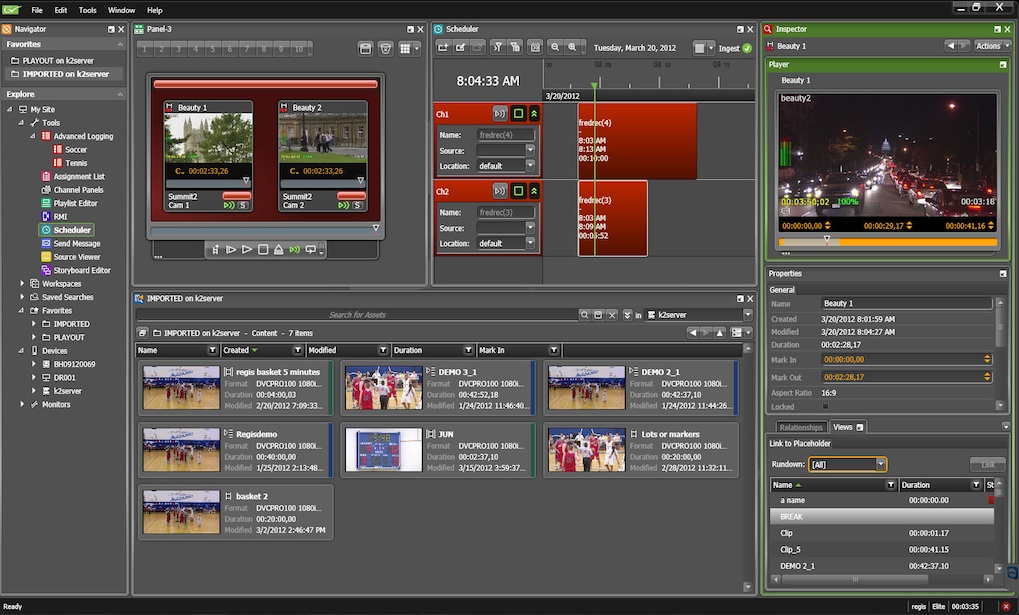Open the Actions dropdown in Inspector

click(992, 46)
